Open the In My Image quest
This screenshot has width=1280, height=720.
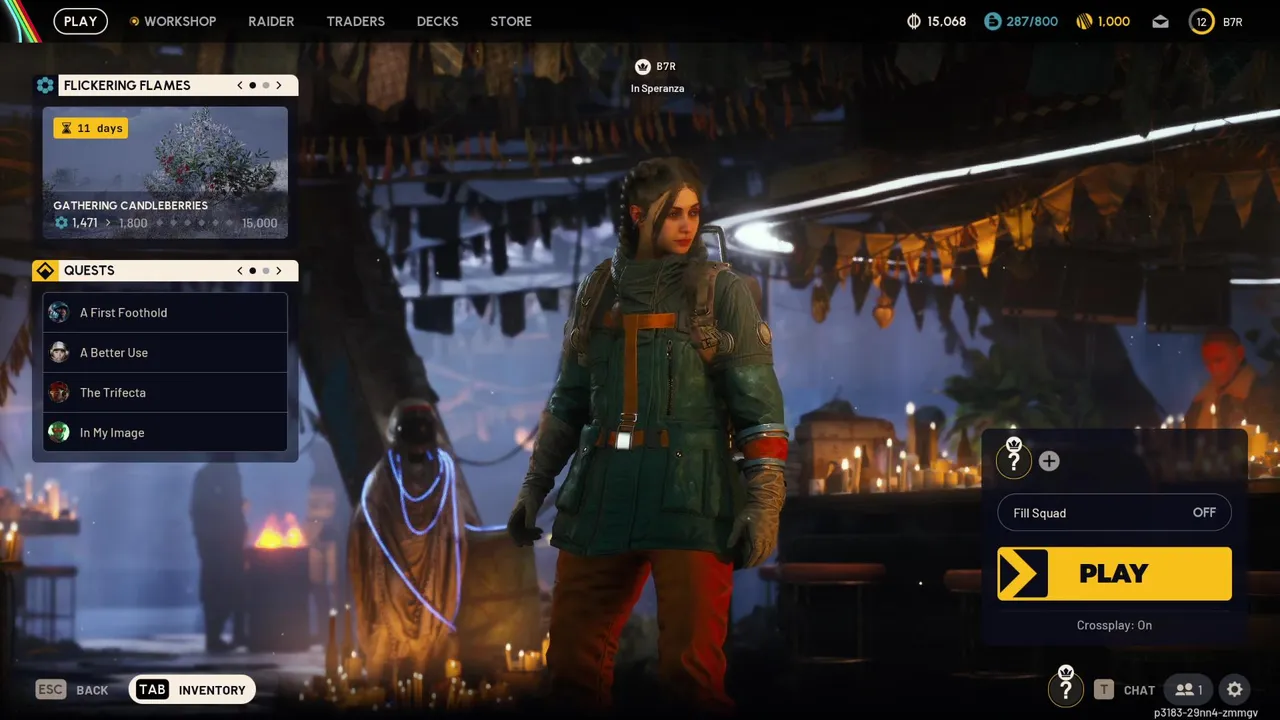tap(165, 432)
